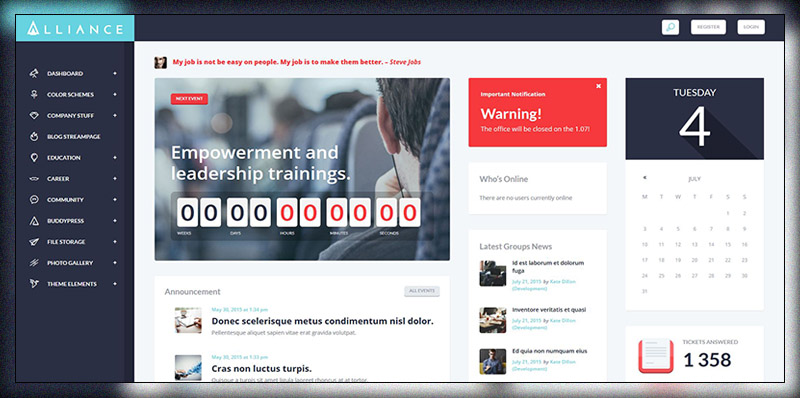Image resolution: width=800 pixels, height=398 pixels.
Task: Select day 31 in the July calendar
Action: 644,291
